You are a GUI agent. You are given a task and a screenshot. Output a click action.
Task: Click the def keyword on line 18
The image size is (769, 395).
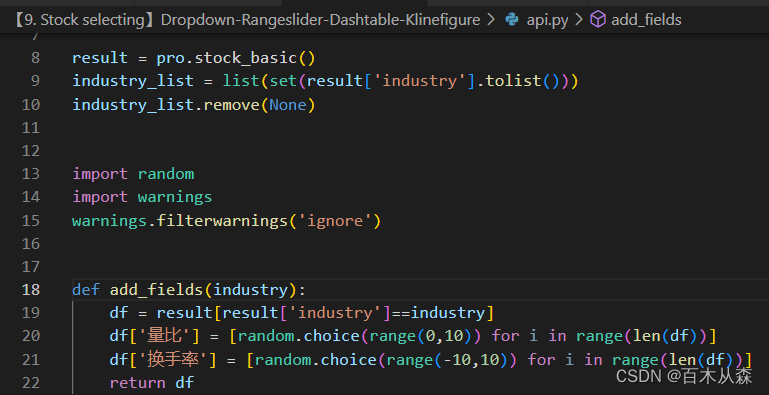coord(86,290)
